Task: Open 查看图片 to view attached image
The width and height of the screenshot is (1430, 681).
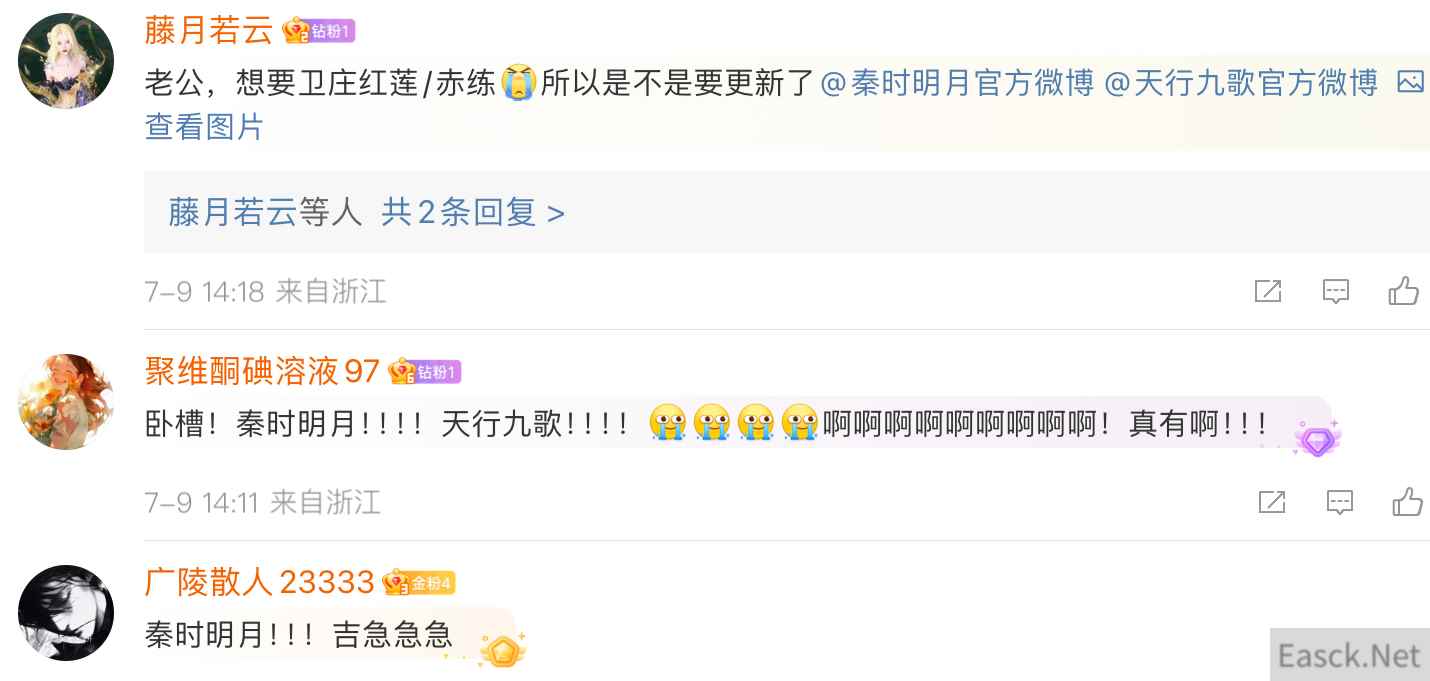Action: point(204,127)
